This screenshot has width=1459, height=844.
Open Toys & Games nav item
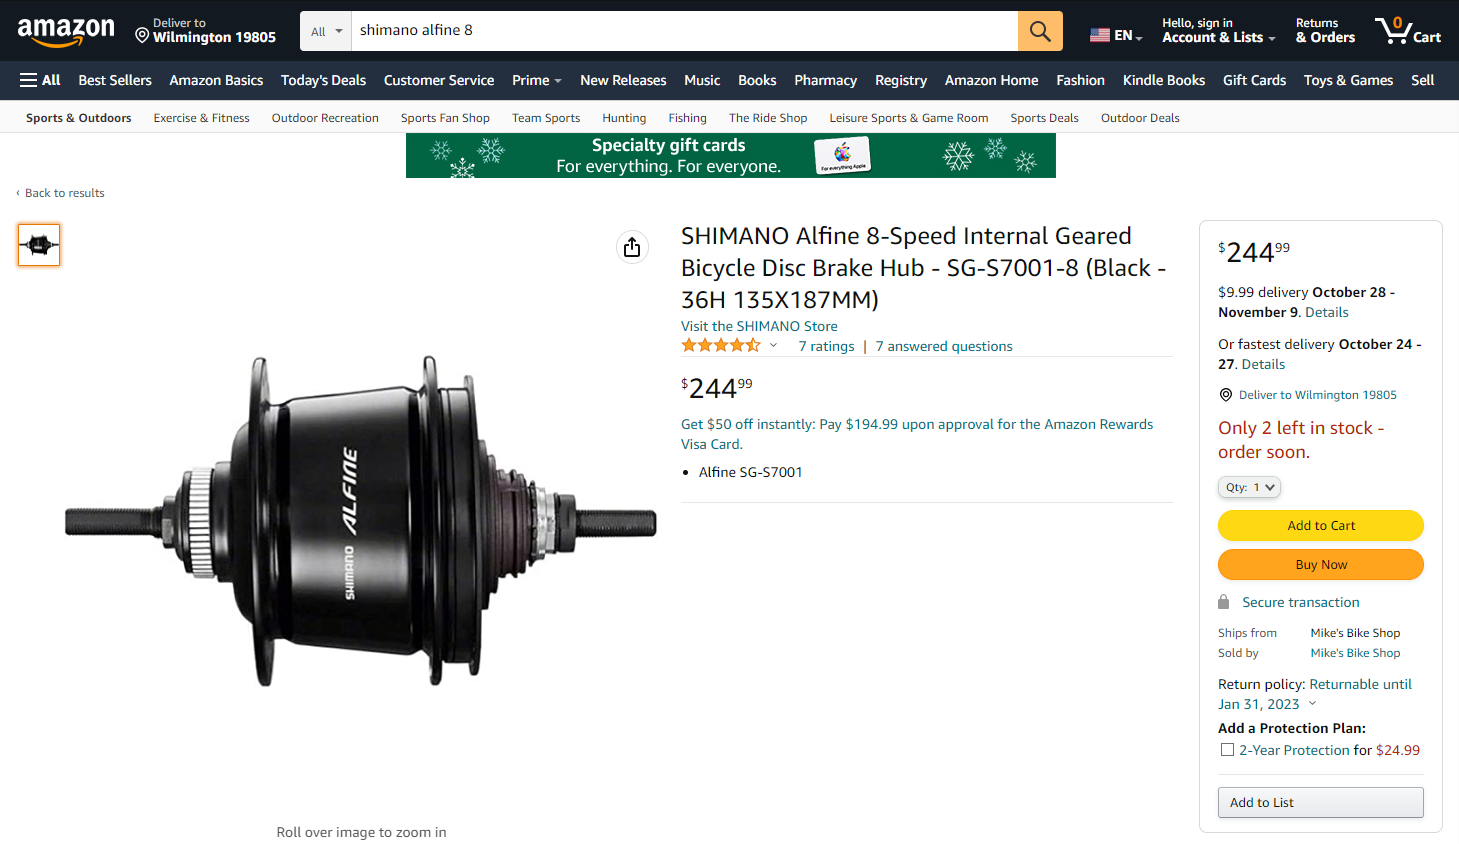1348,80
